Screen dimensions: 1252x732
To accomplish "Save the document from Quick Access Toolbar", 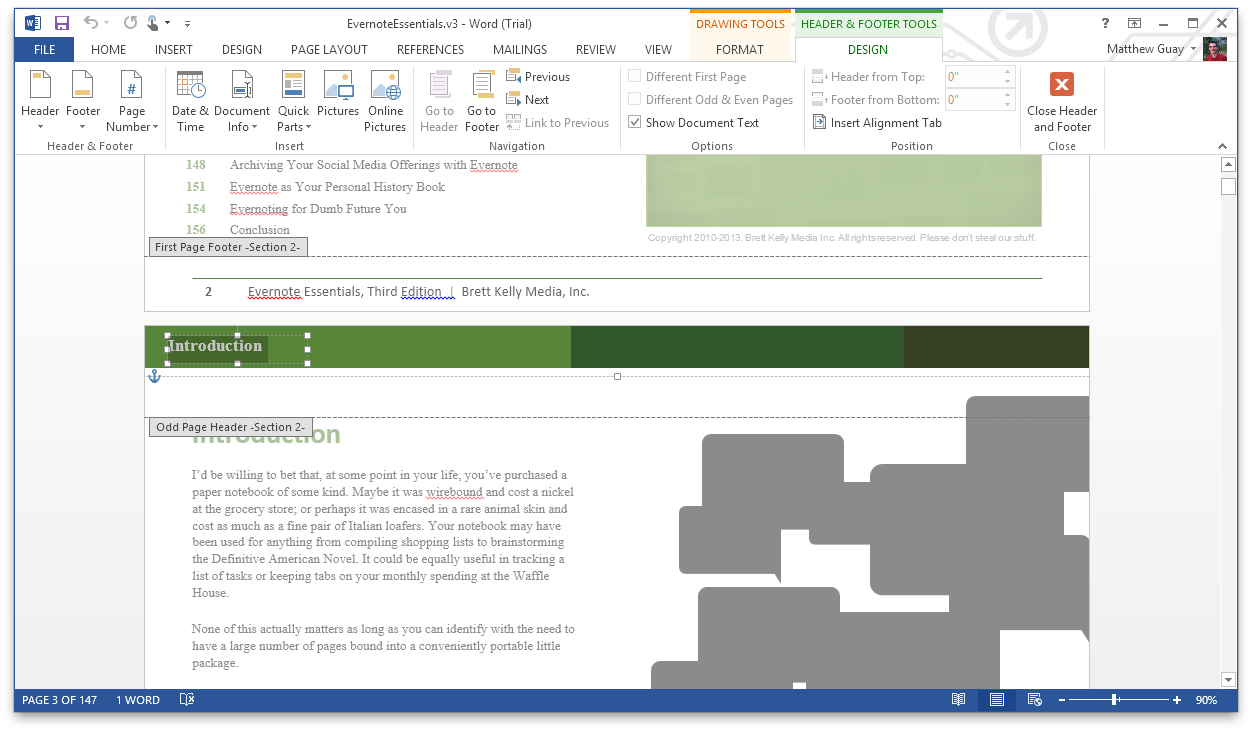I will point(62,23).
